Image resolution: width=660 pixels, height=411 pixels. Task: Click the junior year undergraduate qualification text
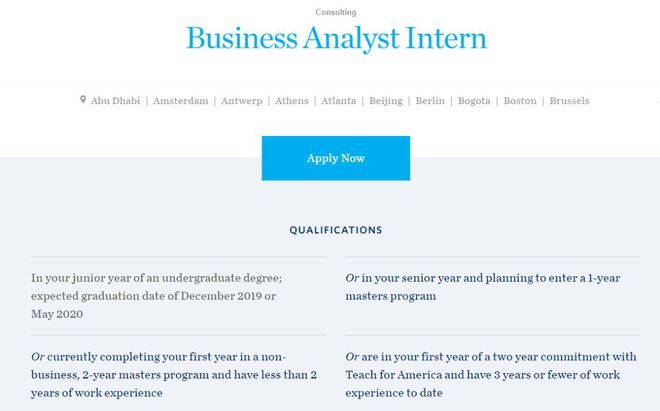[x=157, y=296]
